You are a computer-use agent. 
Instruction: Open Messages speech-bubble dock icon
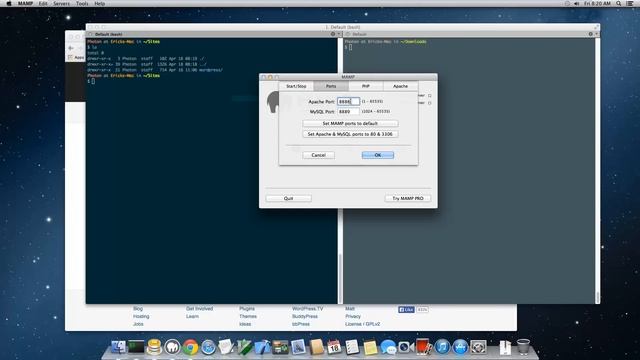(388, 347)
